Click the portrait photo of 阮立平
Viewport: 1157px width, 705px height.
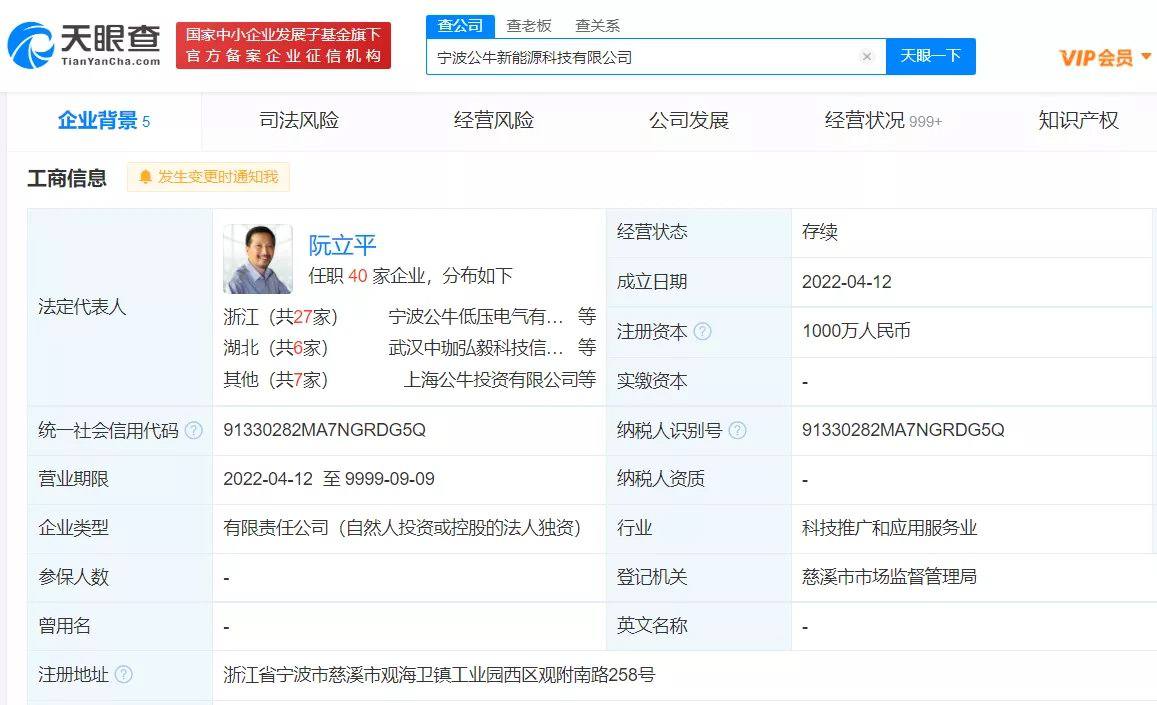coord(258,259)
